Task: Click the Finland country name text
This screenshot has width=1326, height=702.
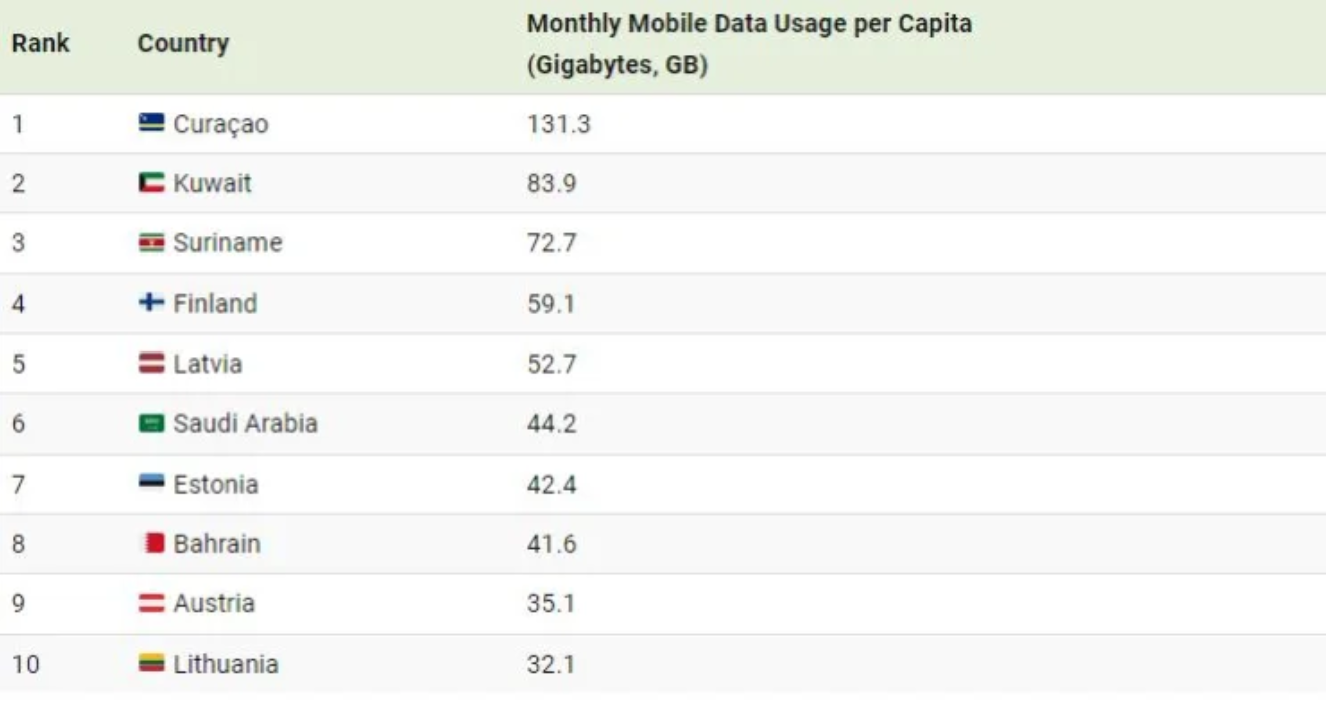Action: point(215,304)
